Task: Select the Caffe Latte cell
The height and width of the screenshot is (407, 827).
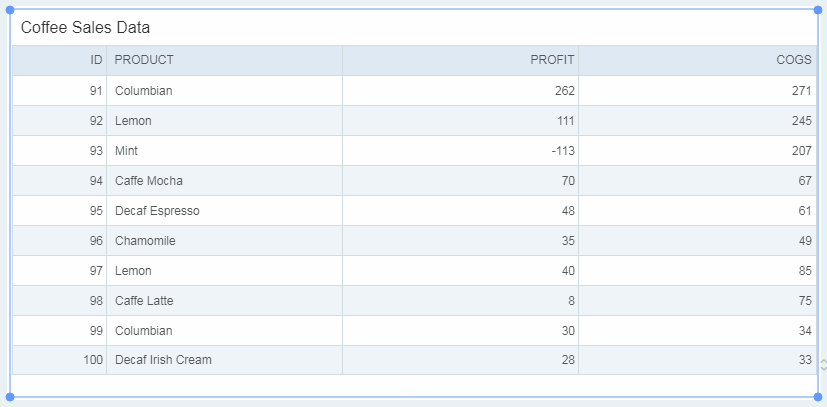Action: click(x=224, y=301)
